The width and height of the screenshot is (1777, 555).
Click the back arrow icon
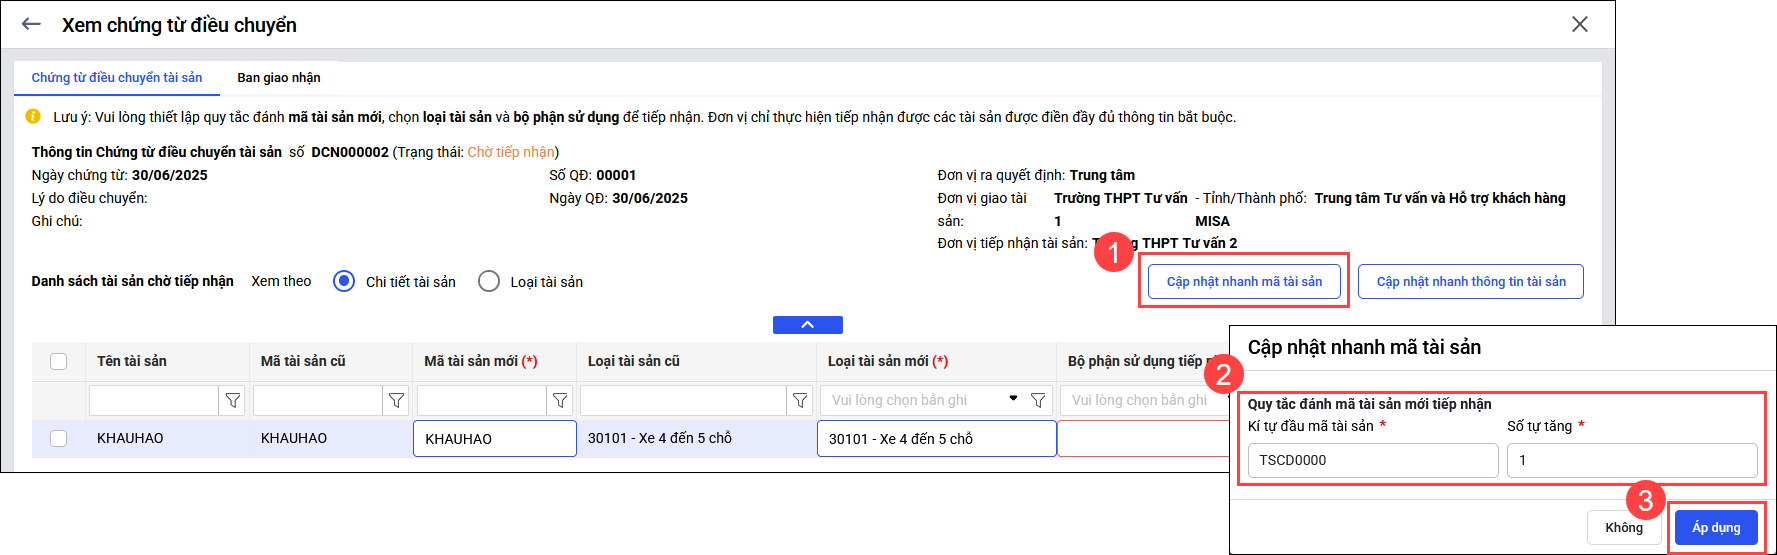point(31,24)
